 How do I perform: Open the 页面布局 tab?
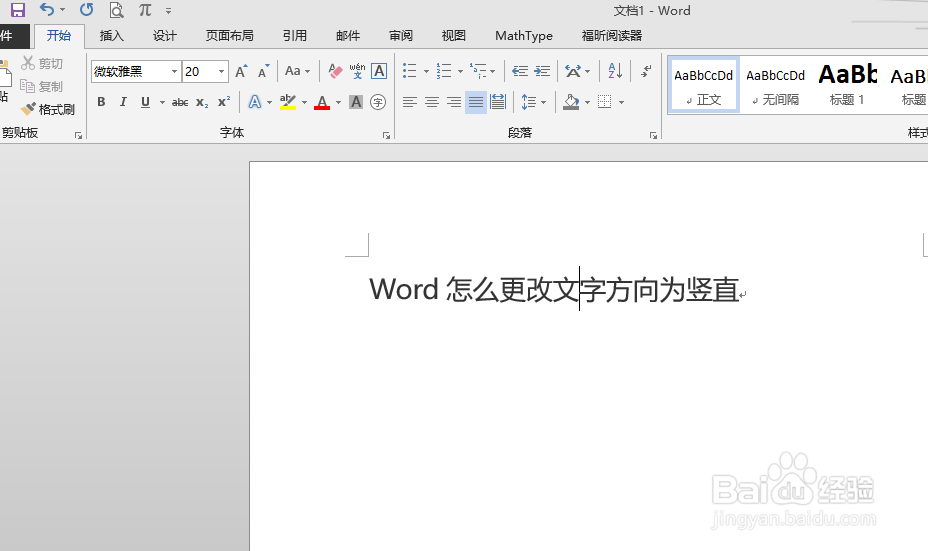pyautogui.click(x=230, y=36)
